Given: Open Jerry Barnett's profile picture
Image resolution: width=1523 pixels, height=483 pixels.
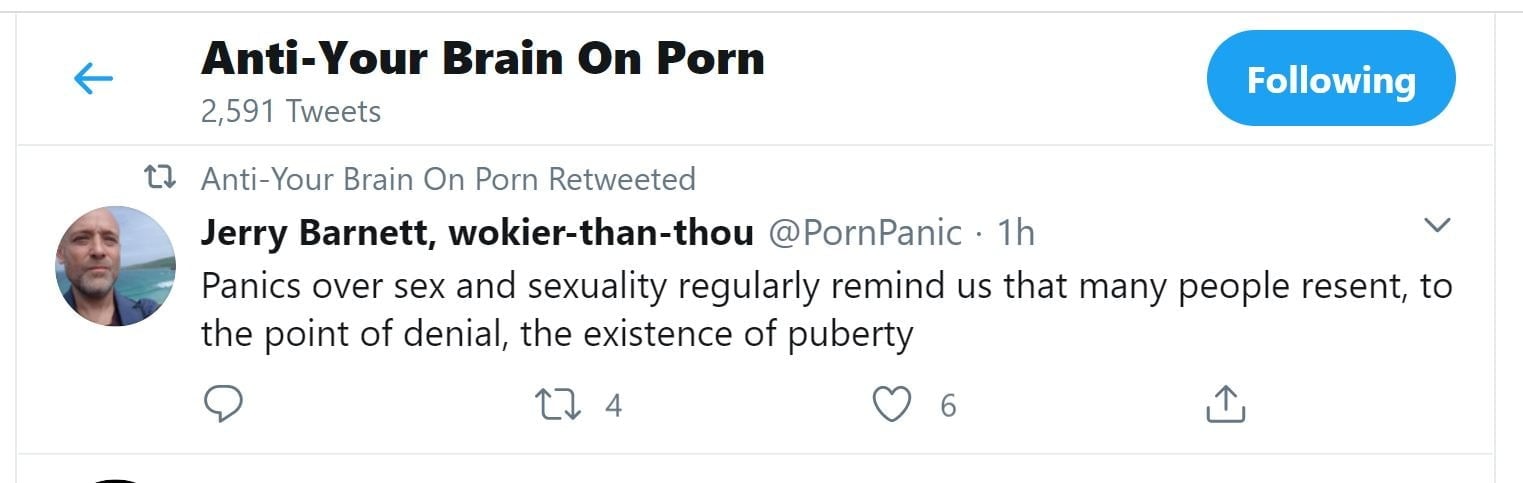Looking at the screenshot, I should [116, 266].
